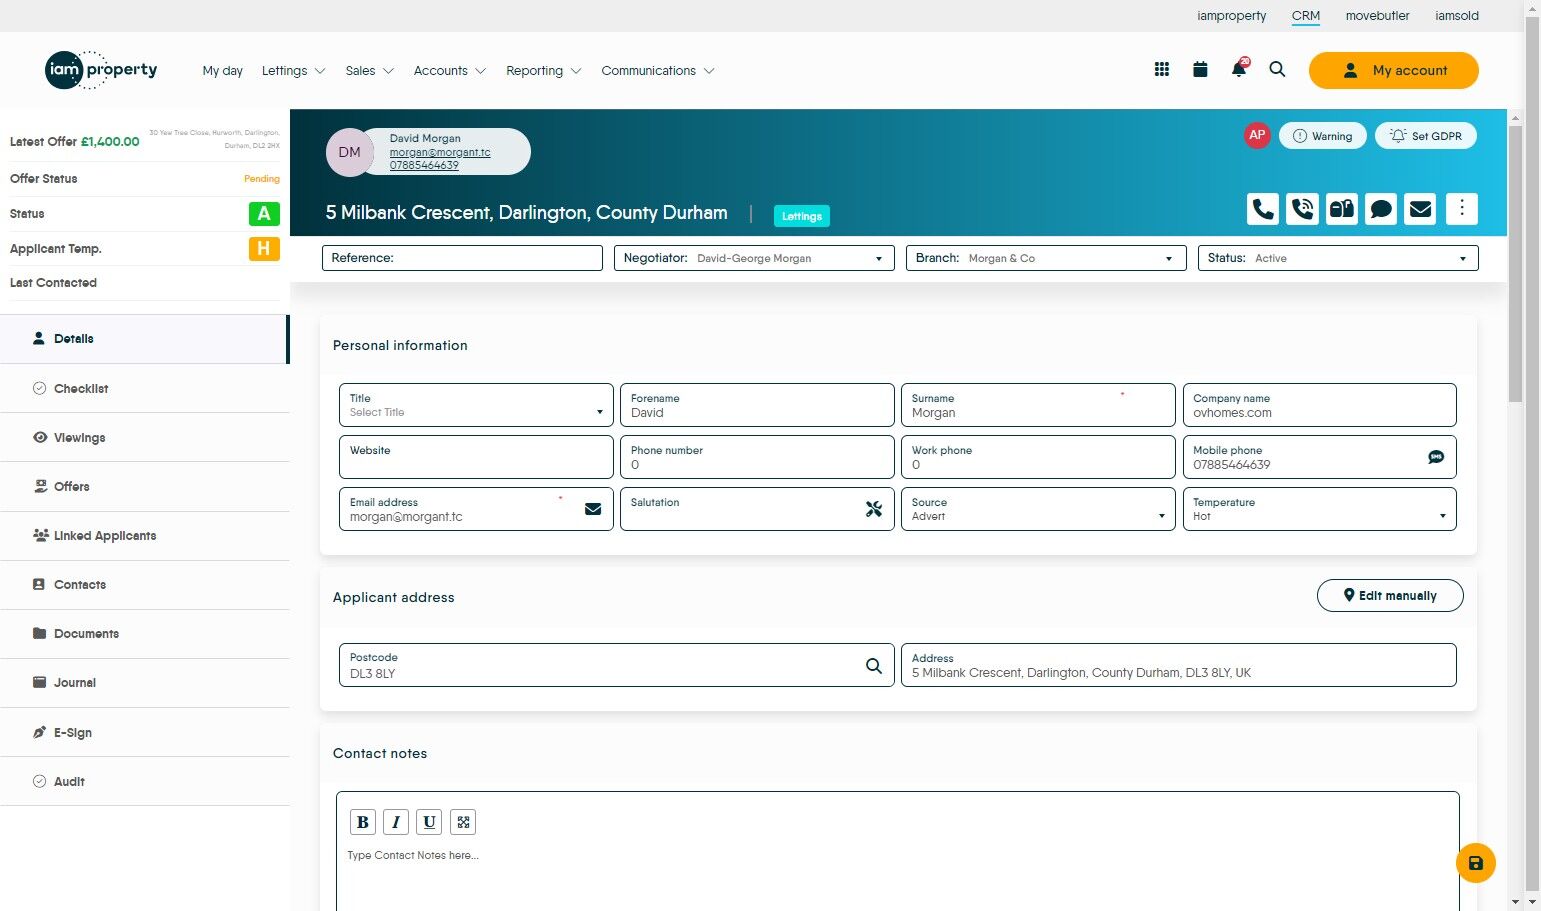Click the Set GDPR button
1541x911 pixels.
click(1425, 136)
